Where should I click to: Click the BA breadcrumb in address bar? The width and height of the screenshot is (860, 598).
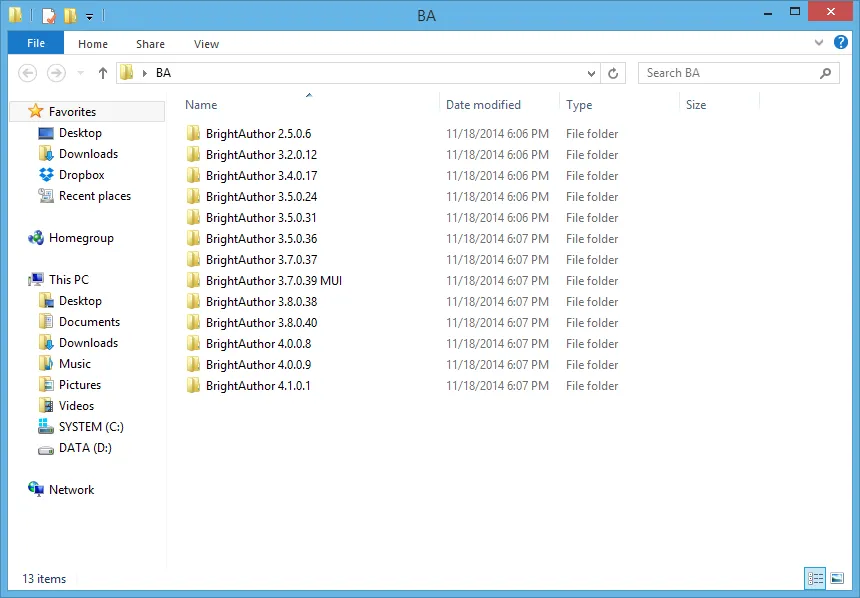pos(163,73)
